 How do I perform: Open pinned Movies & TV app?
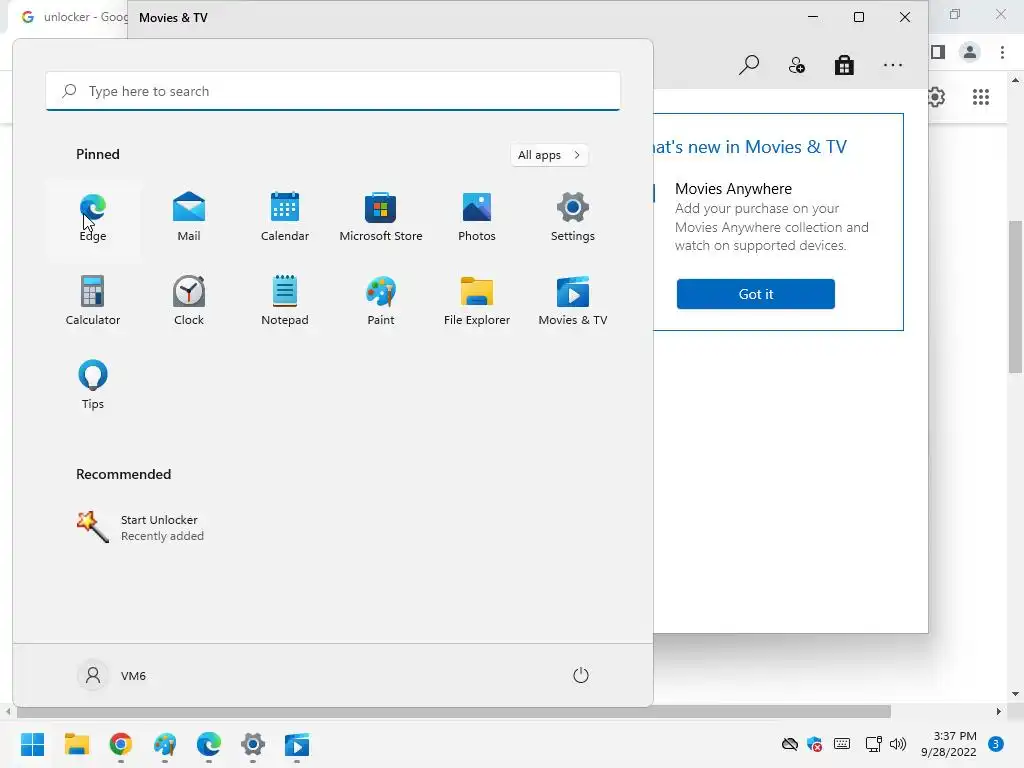(x=573, y=301)
